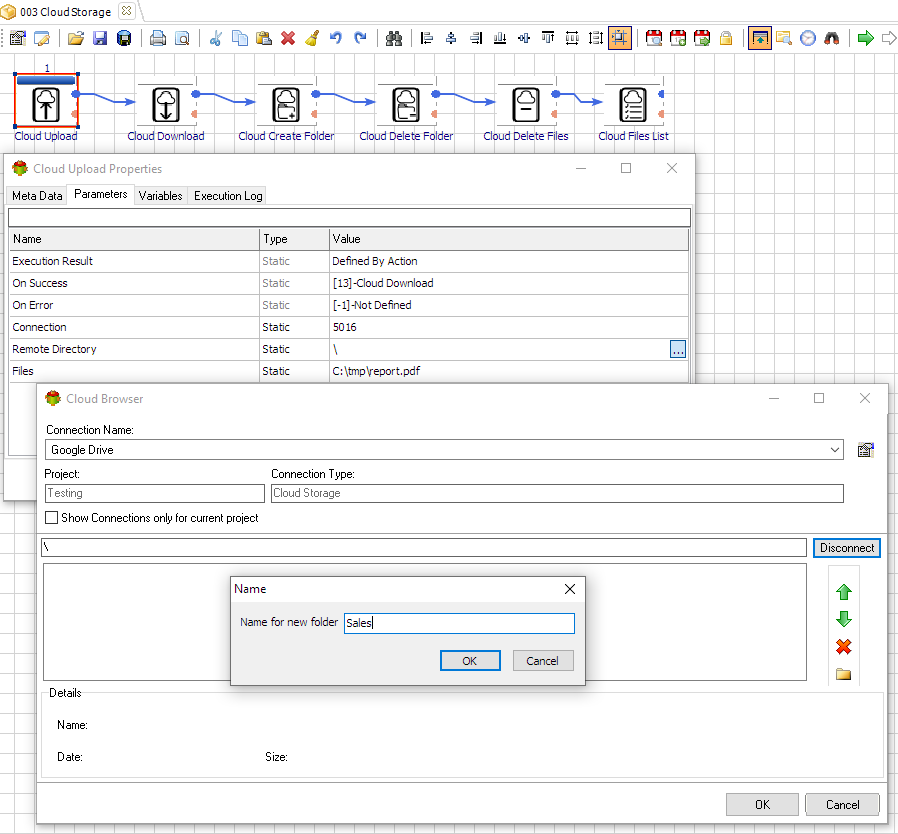
Task: Click the green down arrow in Cloud Browser
Action: [x=844, y=619]
